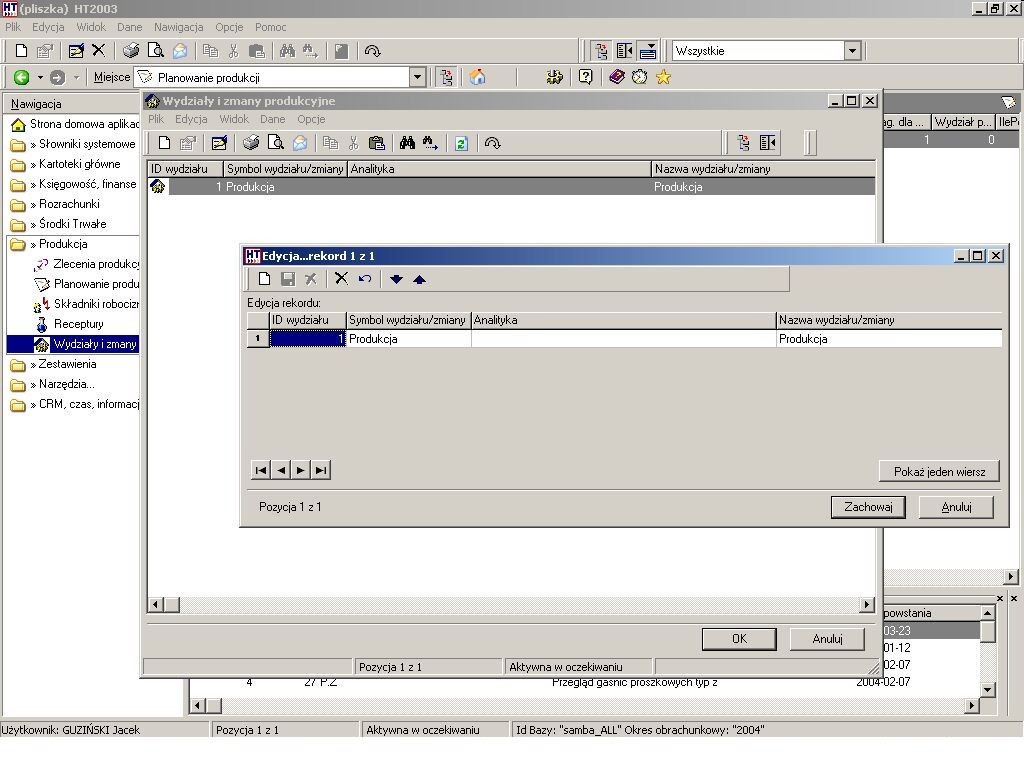
Task: Click clock icon in main toolbar
Action: pos(639,77)
